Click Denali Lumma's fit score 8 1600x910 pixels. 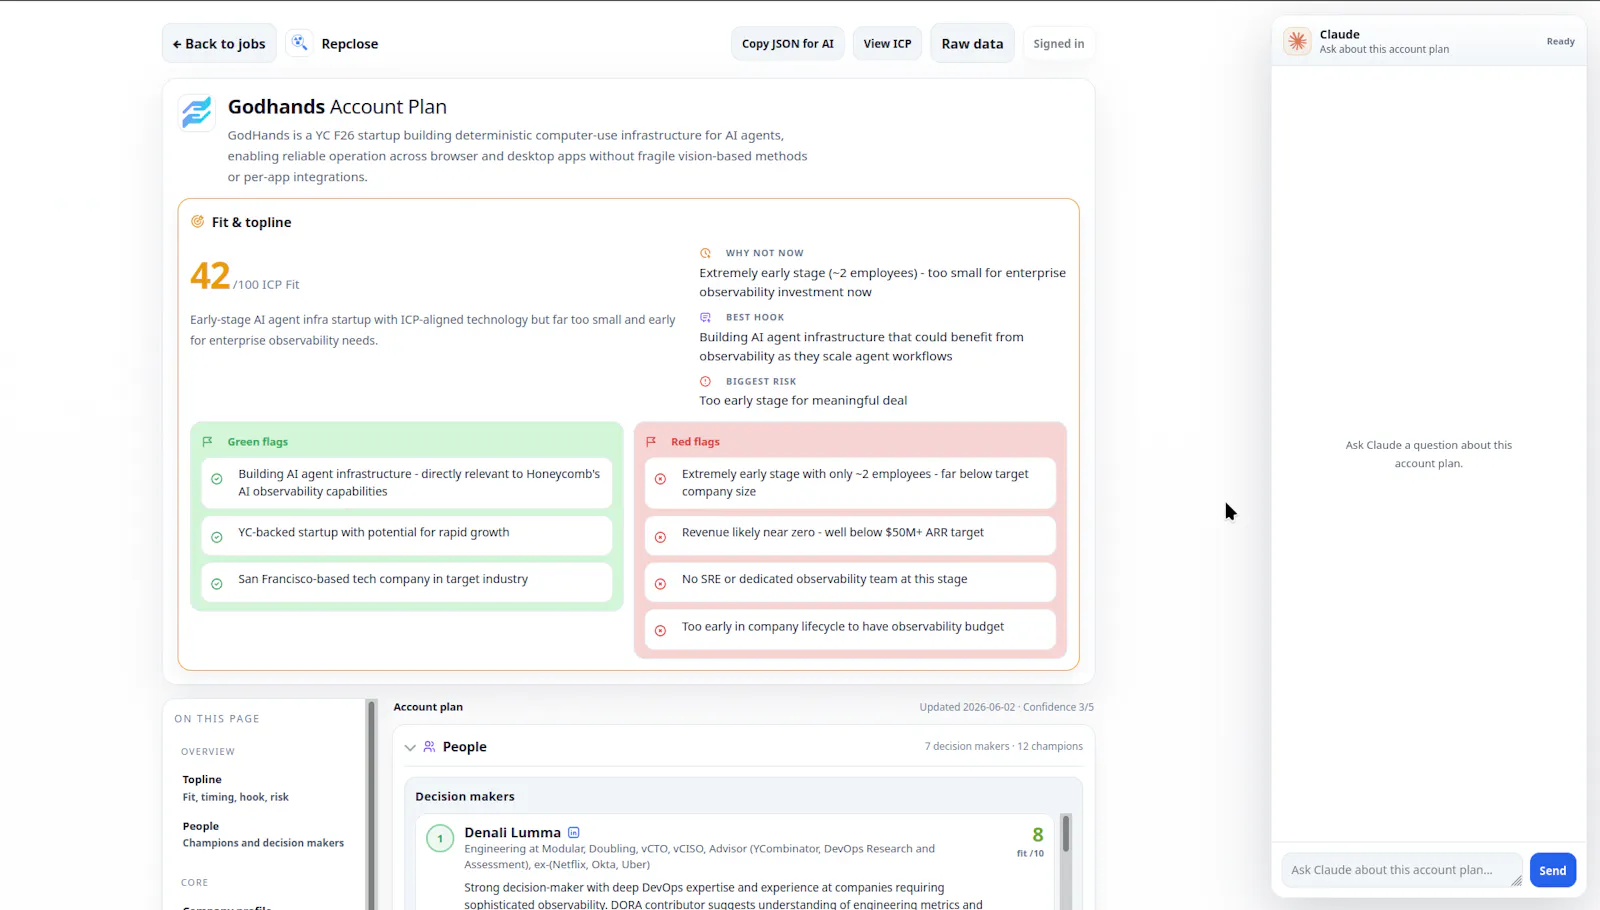[x=1037, y=835]
